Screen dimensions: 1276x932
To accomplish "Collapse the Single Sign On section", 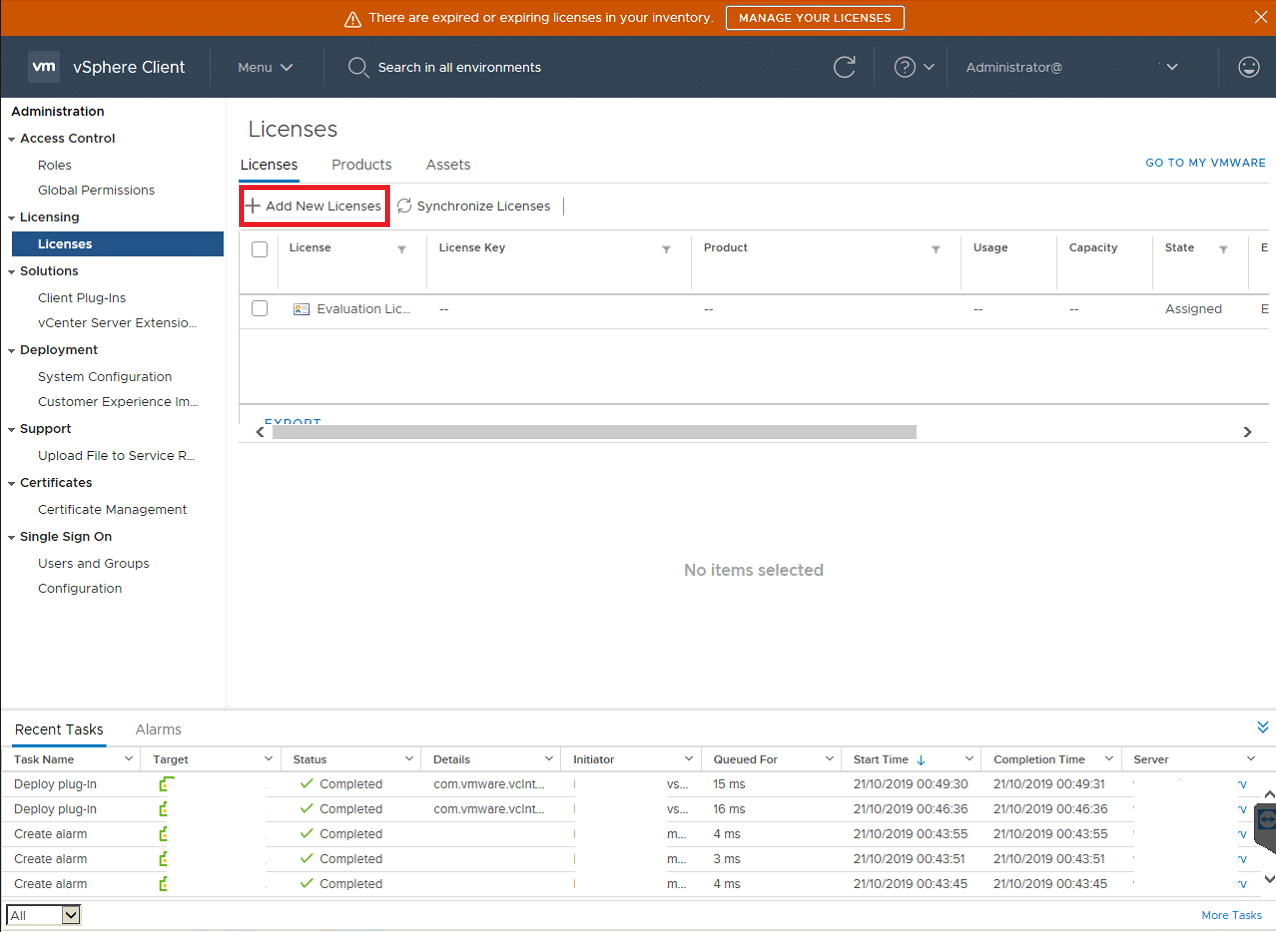I will [11, 537].
